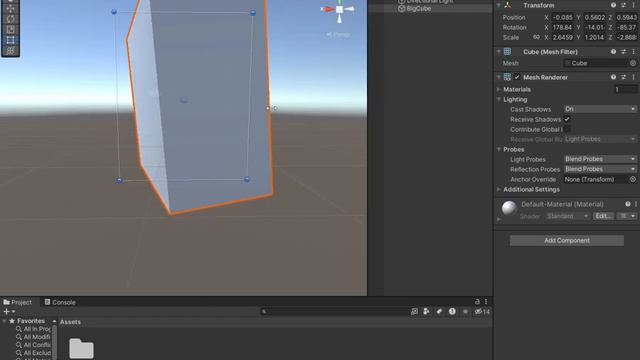Switch to the Project tab
This screenshot has width=640, height=360.
[x=18, y=302]
